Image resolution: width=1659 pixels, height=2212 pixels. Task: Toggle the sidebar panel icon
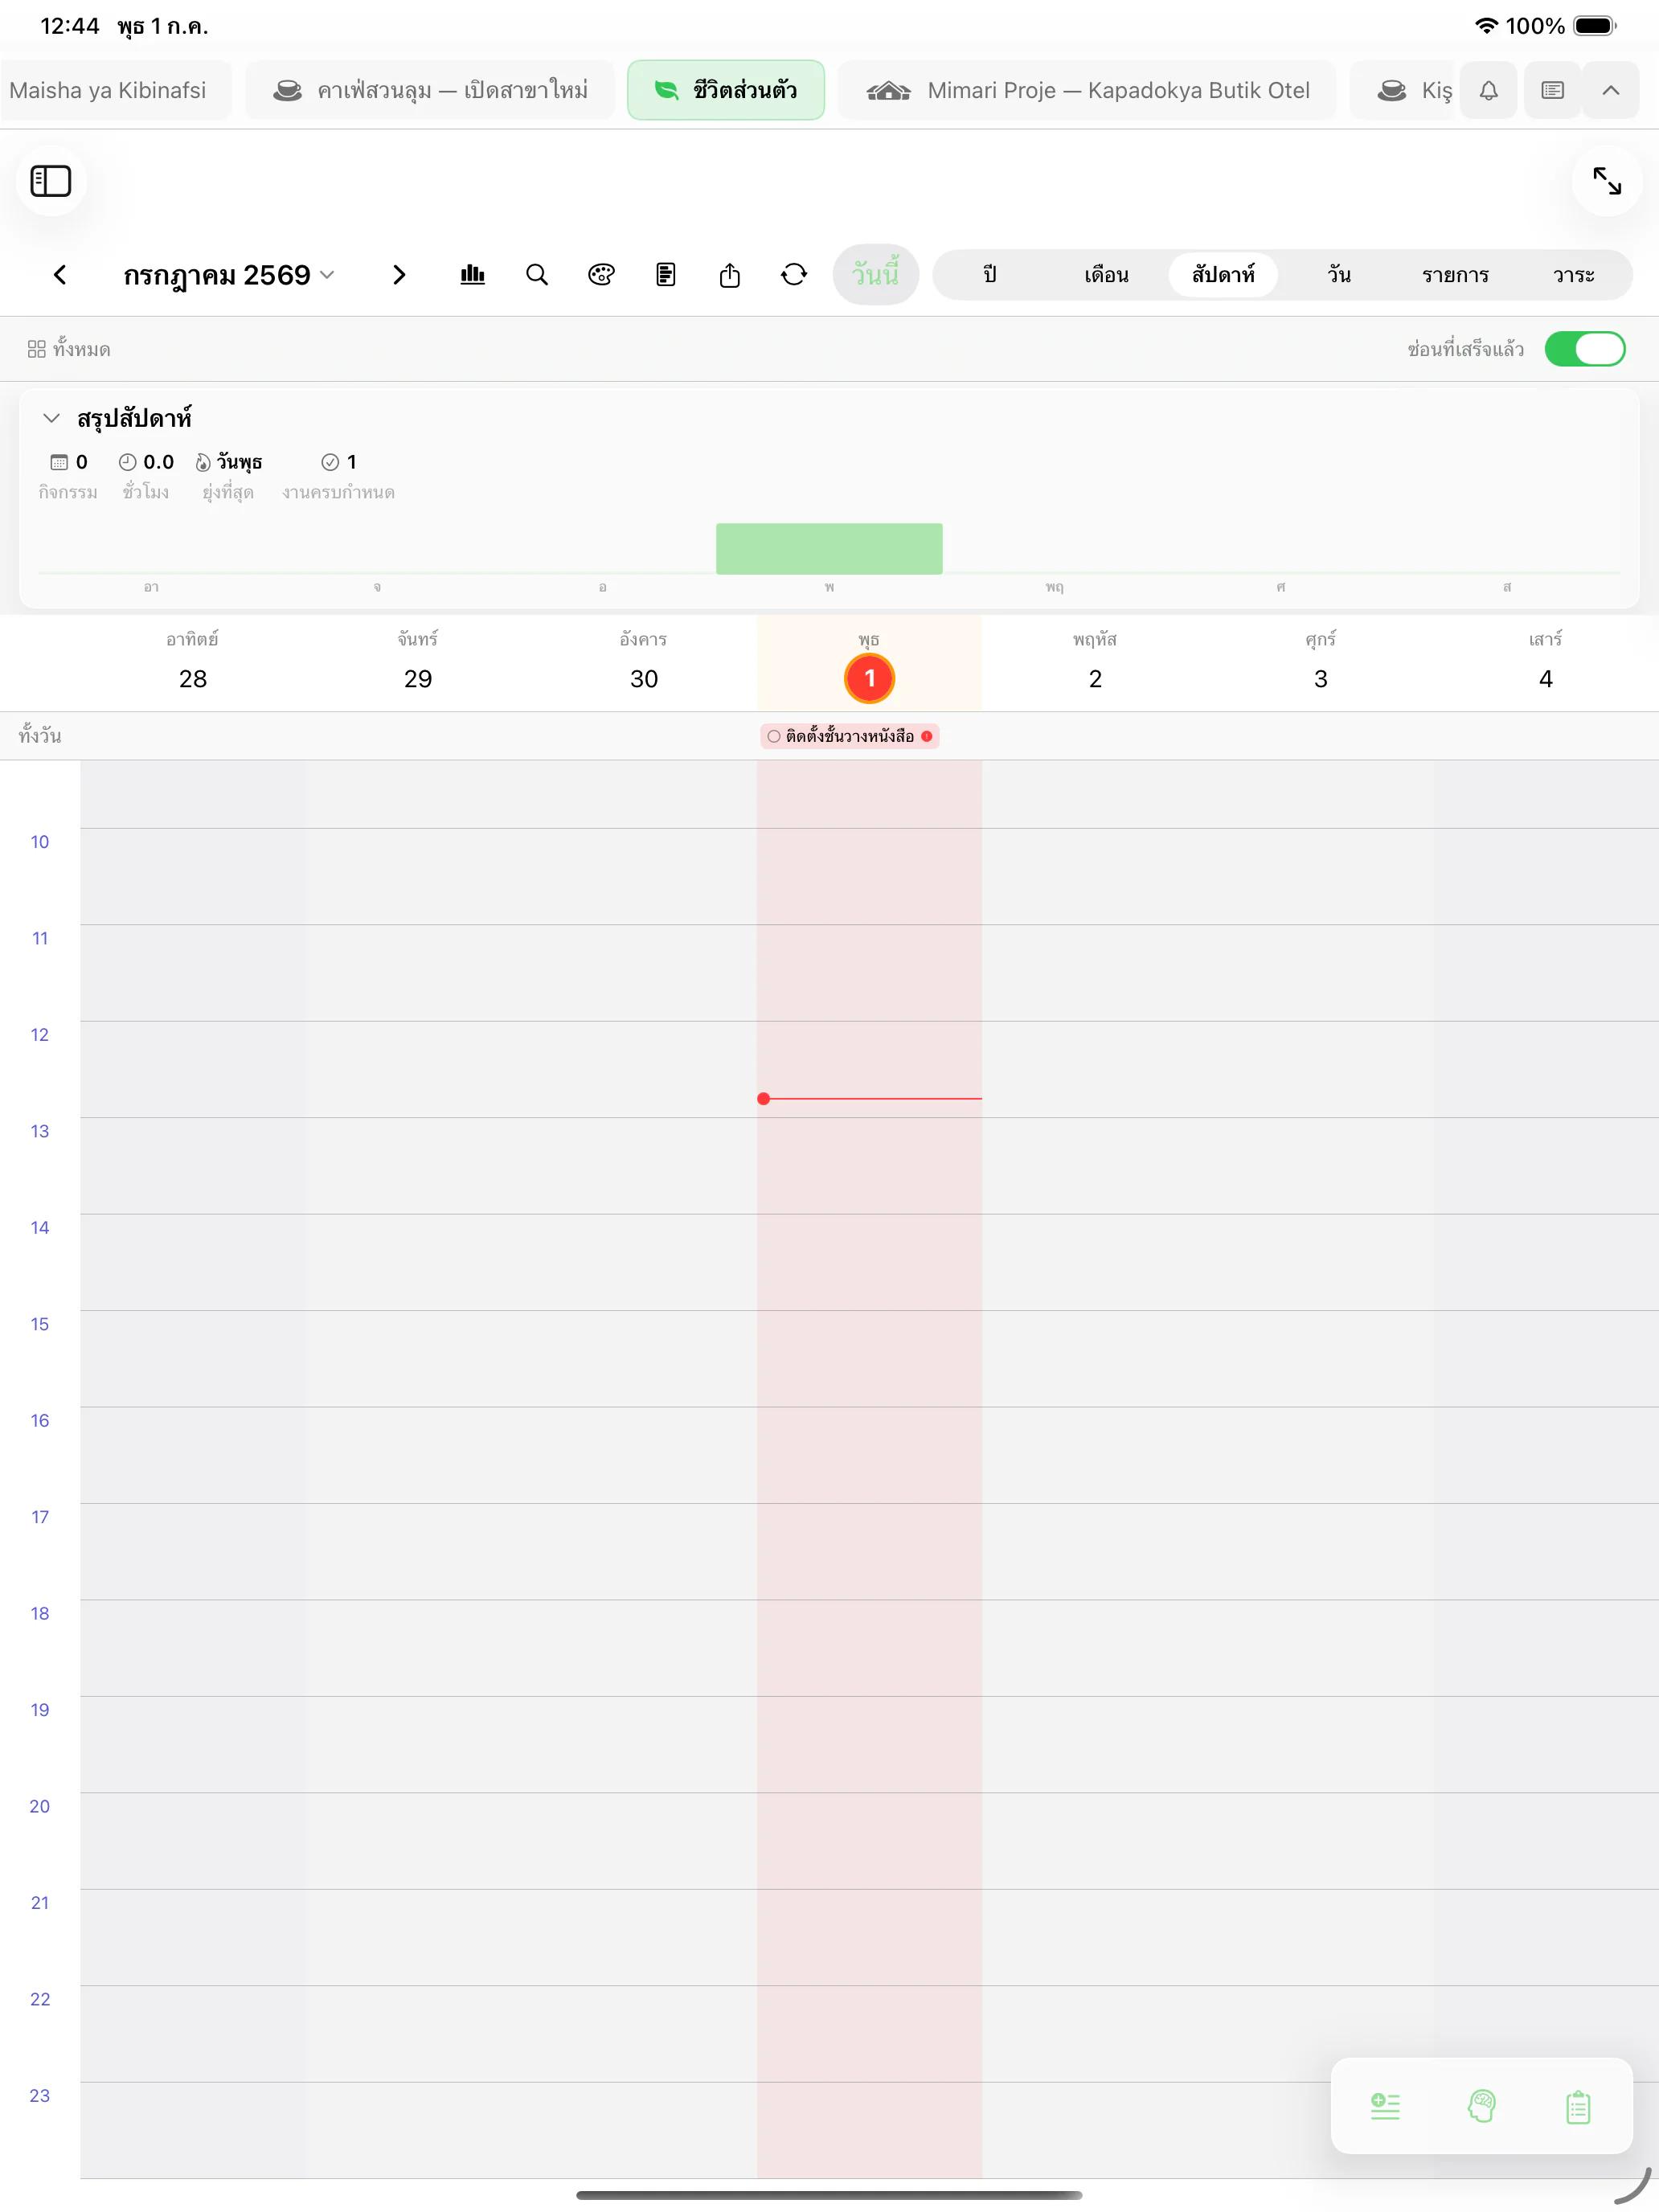tap(50, 181)
